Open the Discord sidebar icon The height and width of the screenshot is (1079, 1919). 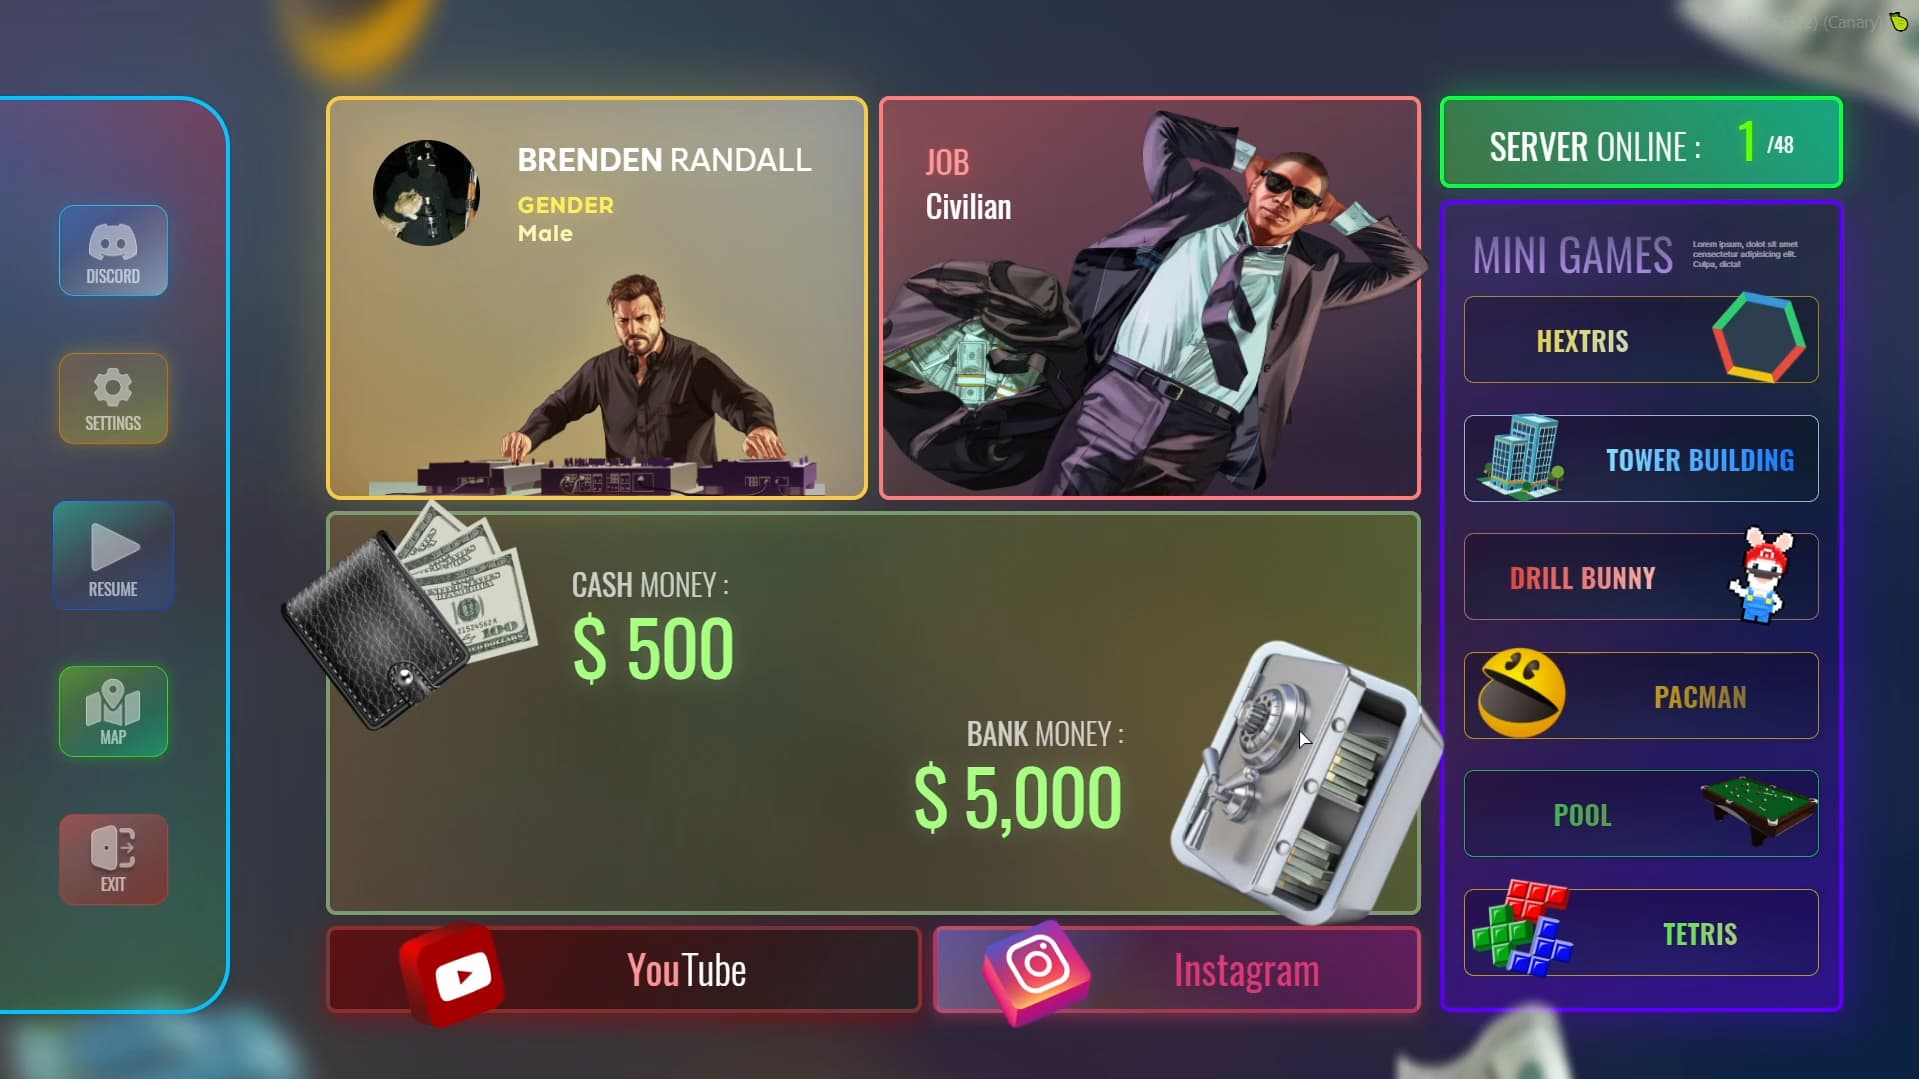[x=113, y=250]
